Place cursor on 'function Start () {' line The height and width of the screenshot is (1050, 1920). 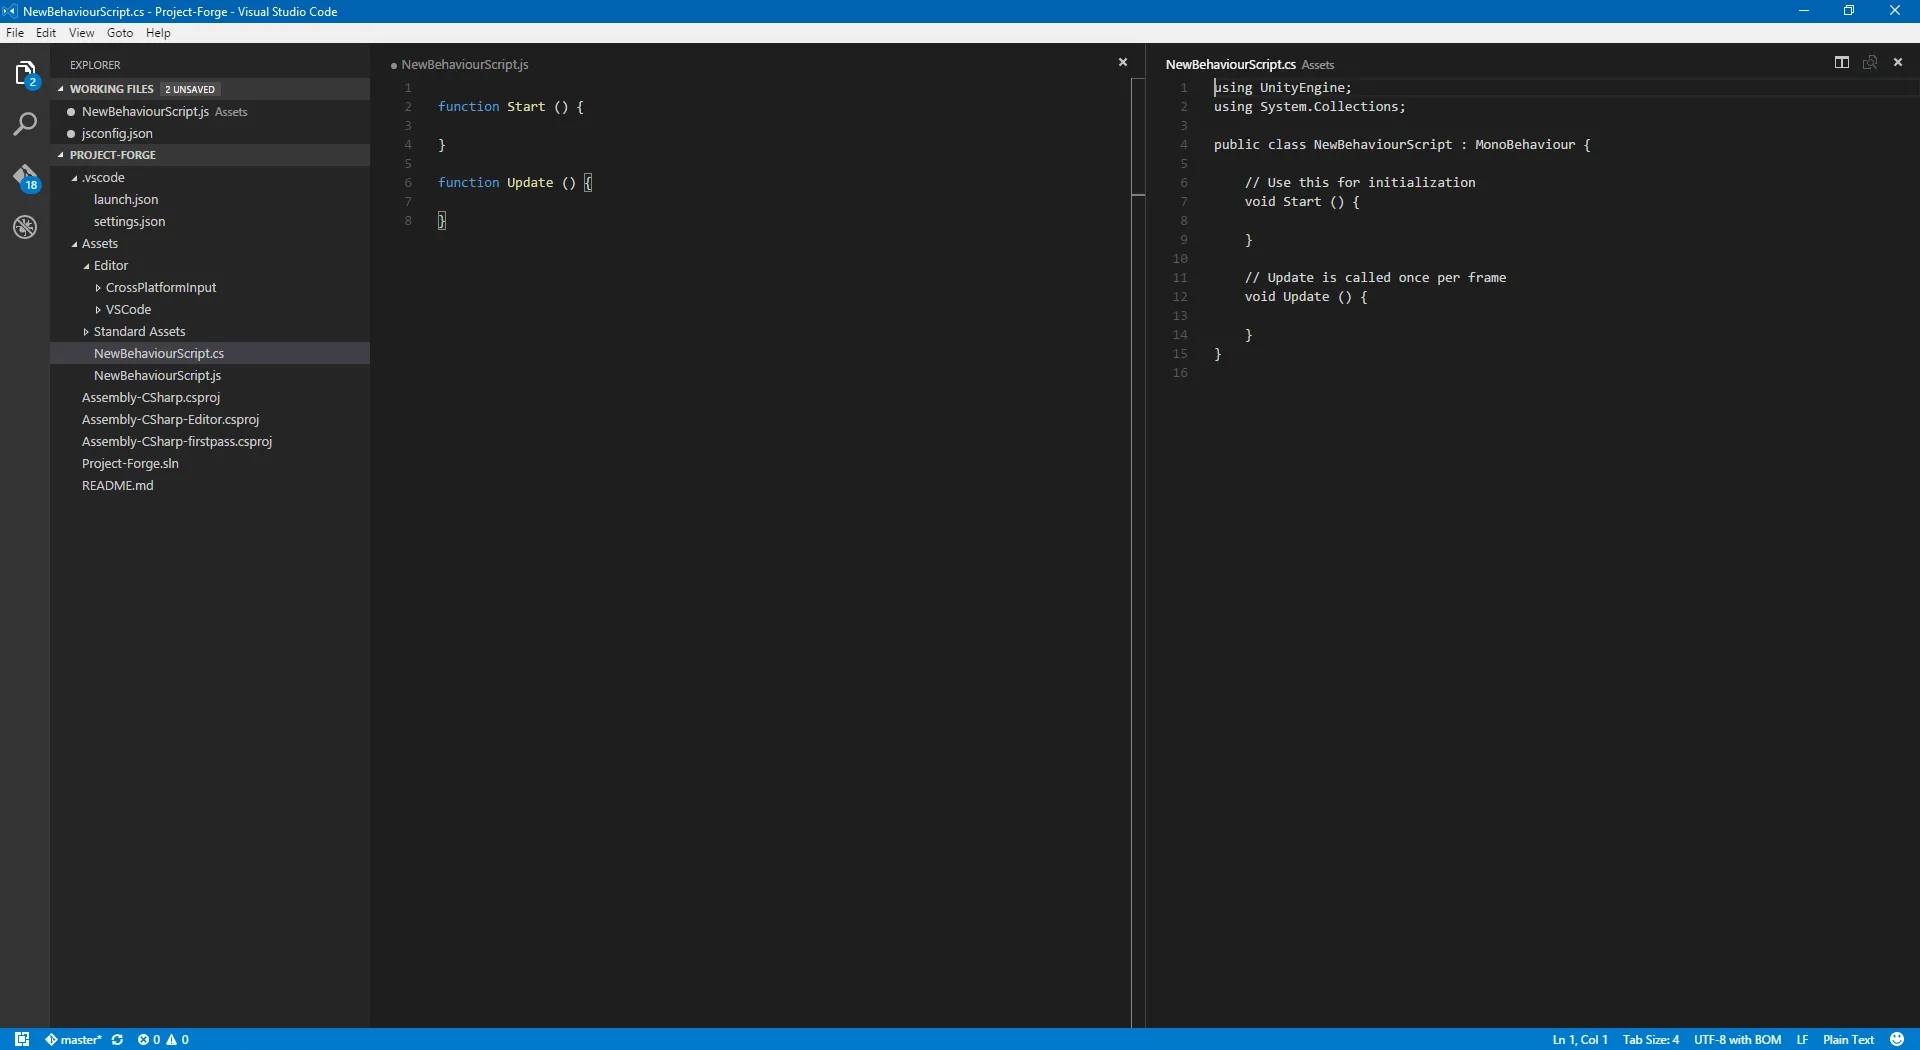pyautogui.click(x=510, y=106)
